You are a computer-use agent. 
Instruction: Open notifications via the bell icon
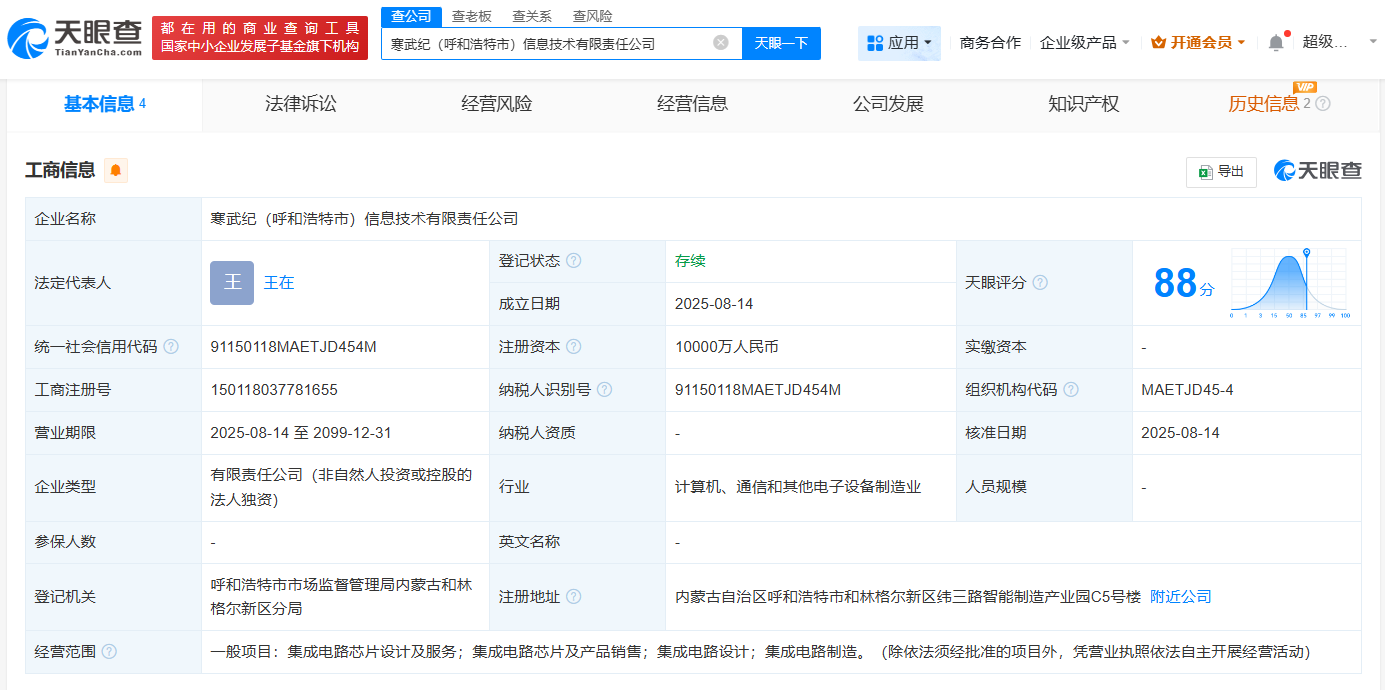pyautogui.click(x=1275, y=42)
